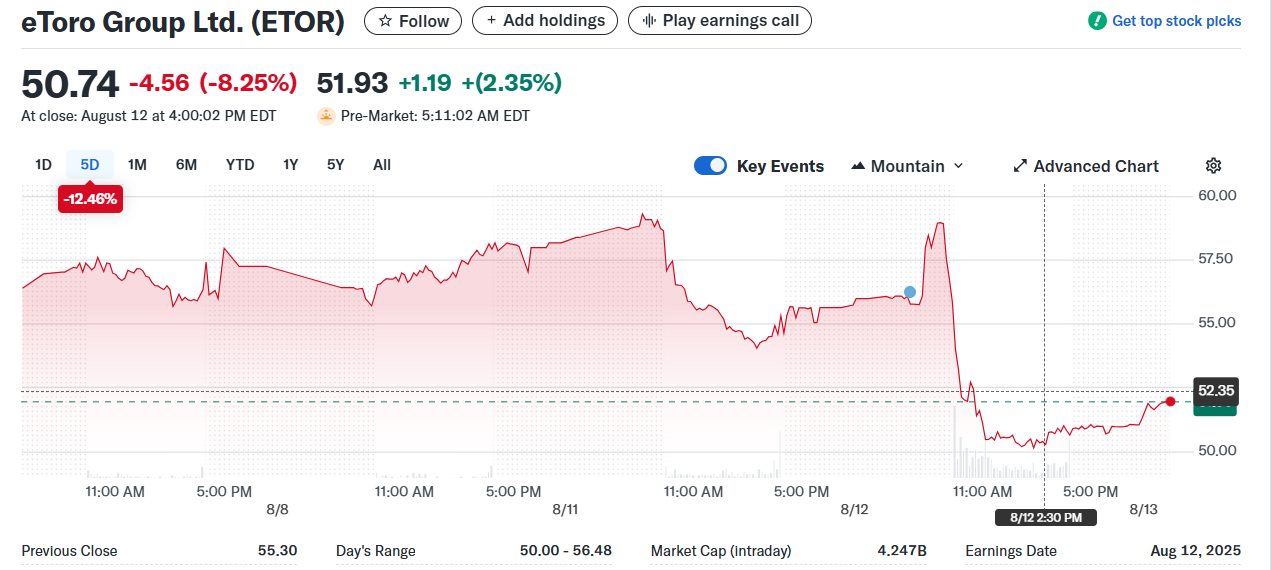Click the blue key event dot on chart

coord(910,292)
